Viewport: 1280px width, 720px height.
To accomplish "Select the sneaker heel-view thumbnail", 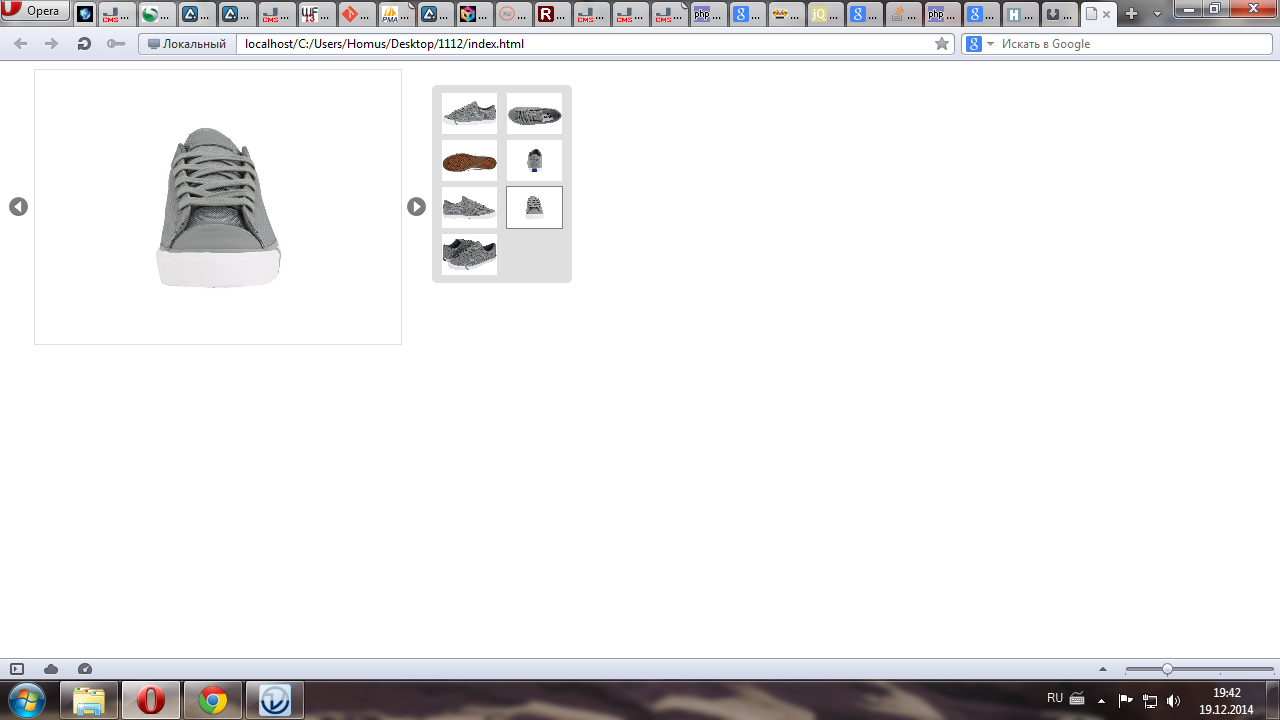I will point(534,160).
